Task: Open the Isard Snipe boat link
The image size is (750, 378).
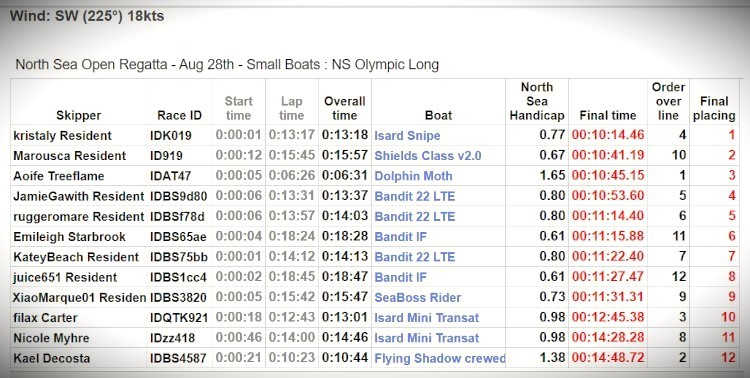Action: [x=407, y=135]
